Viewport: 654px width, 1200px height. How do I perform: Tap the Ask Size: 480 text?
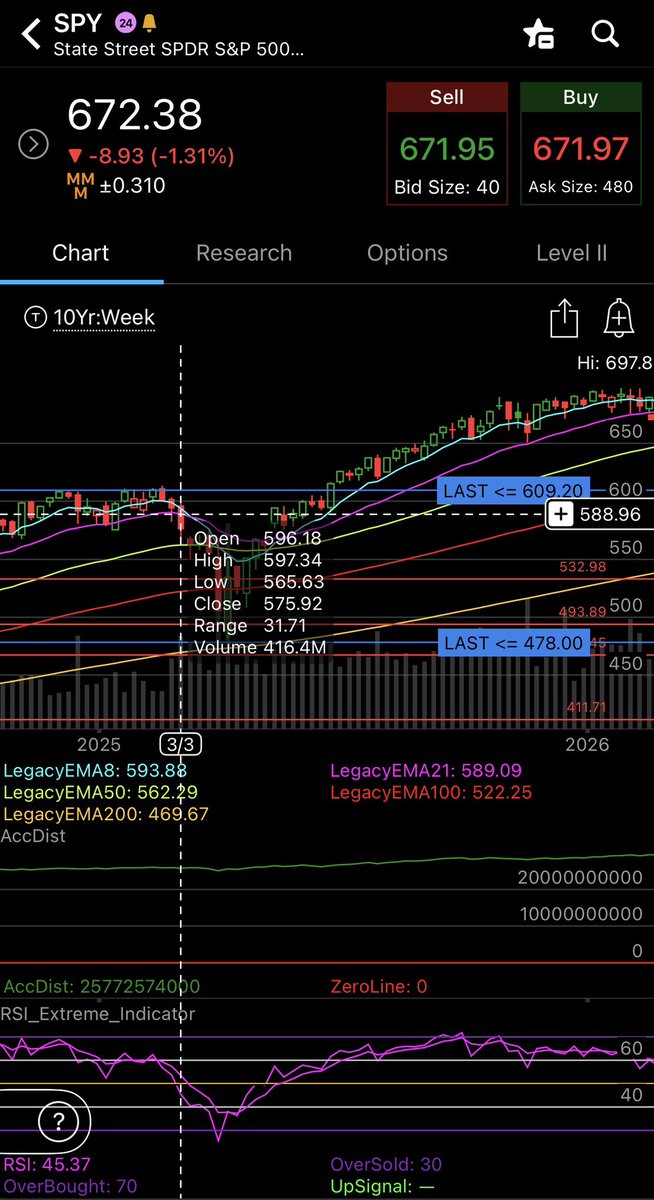tap(581, 187)
